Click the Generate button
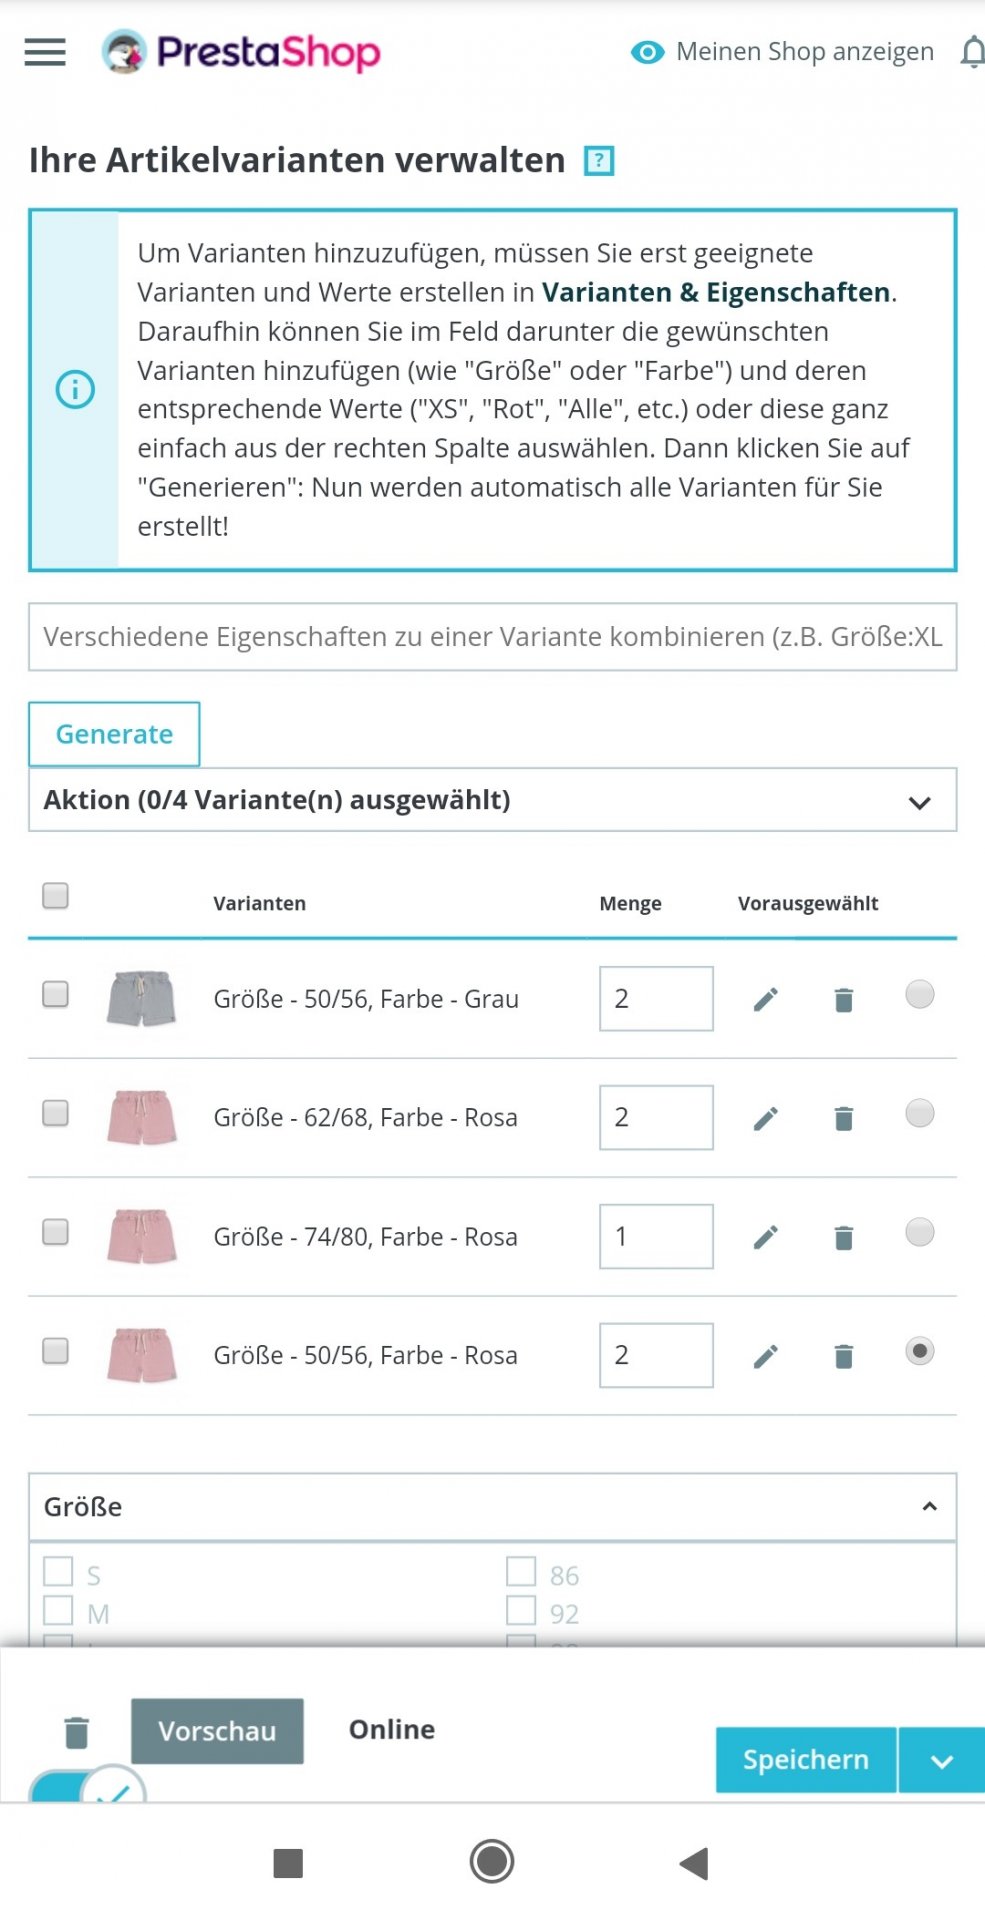The height and width of the screenshot is (1920, 985). click(x=114, y=734)
